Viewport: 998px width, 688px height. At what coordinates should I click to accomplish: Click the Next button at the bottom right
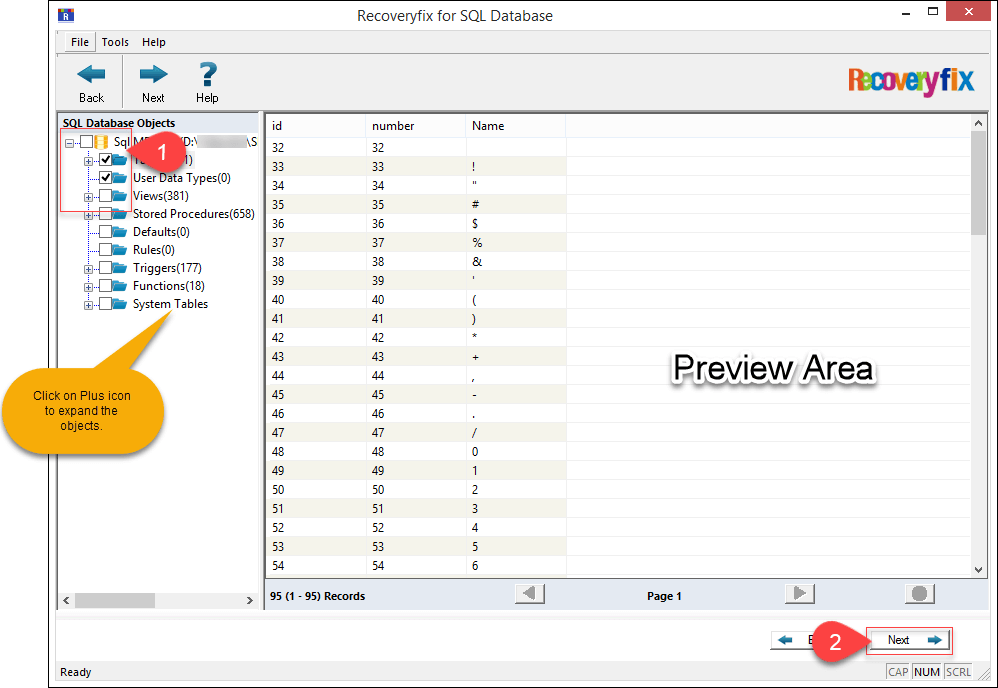(909, 640)
